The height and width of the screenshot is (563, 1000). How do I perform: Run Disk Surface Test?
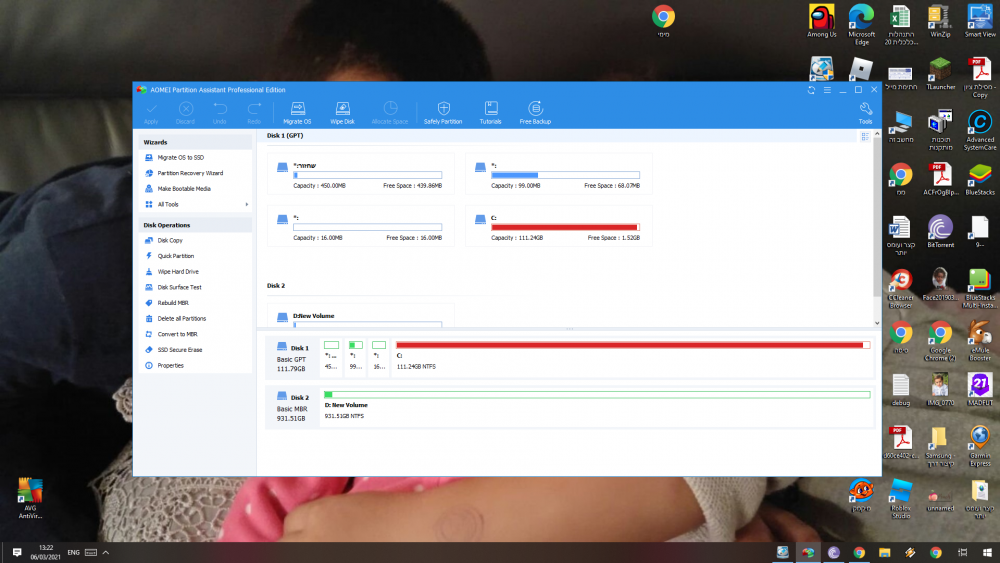[179, 288]
